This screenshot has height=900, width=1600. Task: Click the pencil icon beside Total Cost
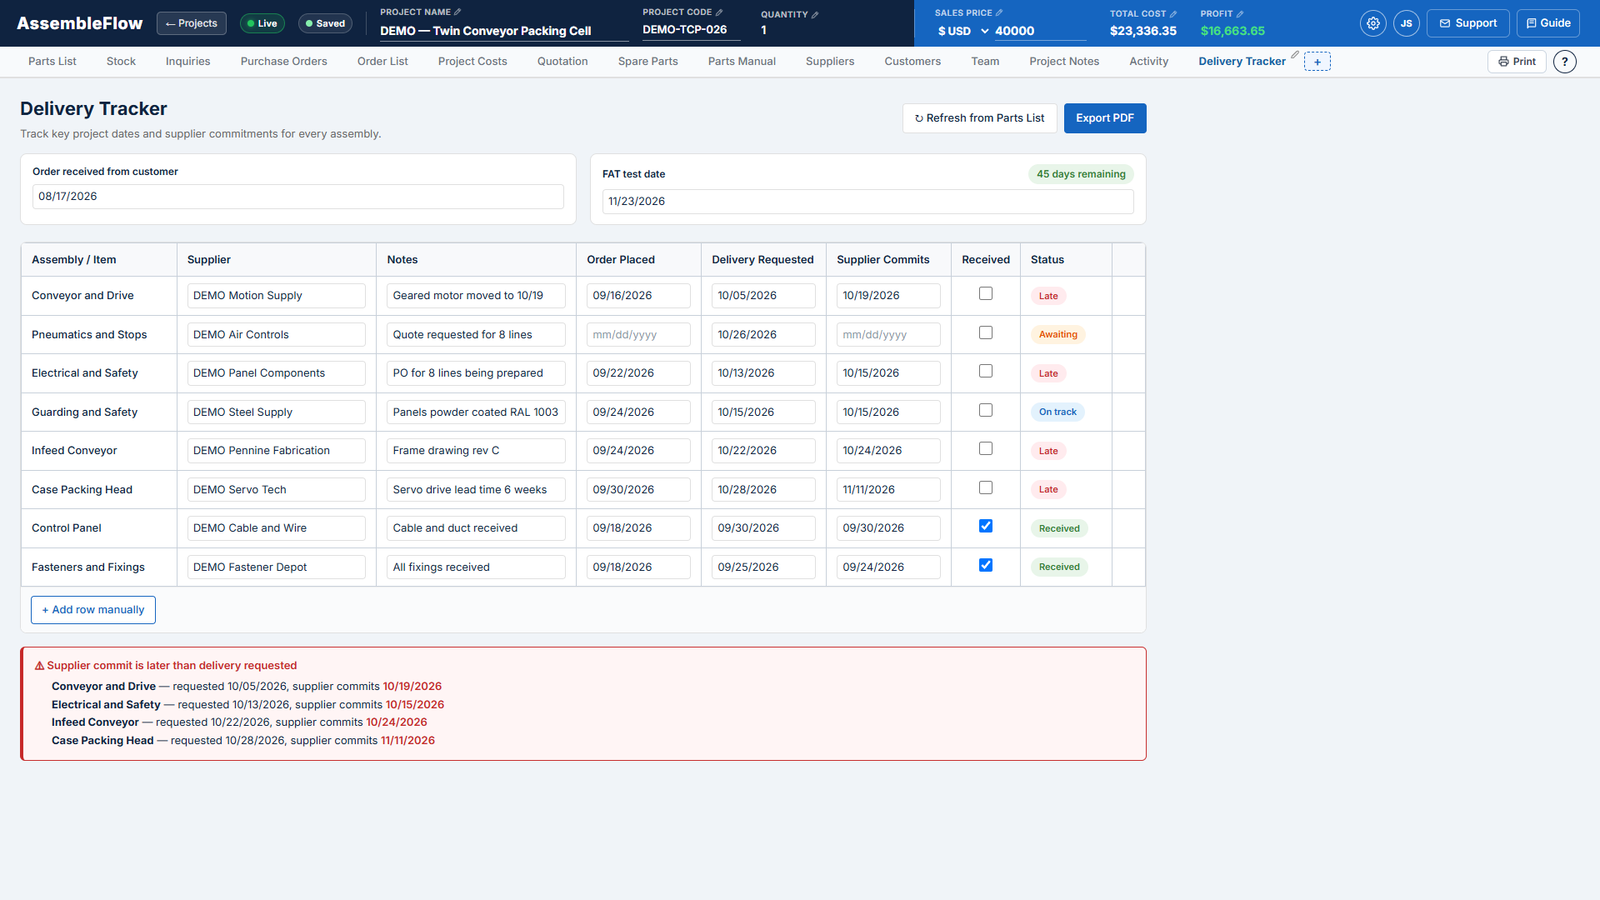[x=1174, y=14]
